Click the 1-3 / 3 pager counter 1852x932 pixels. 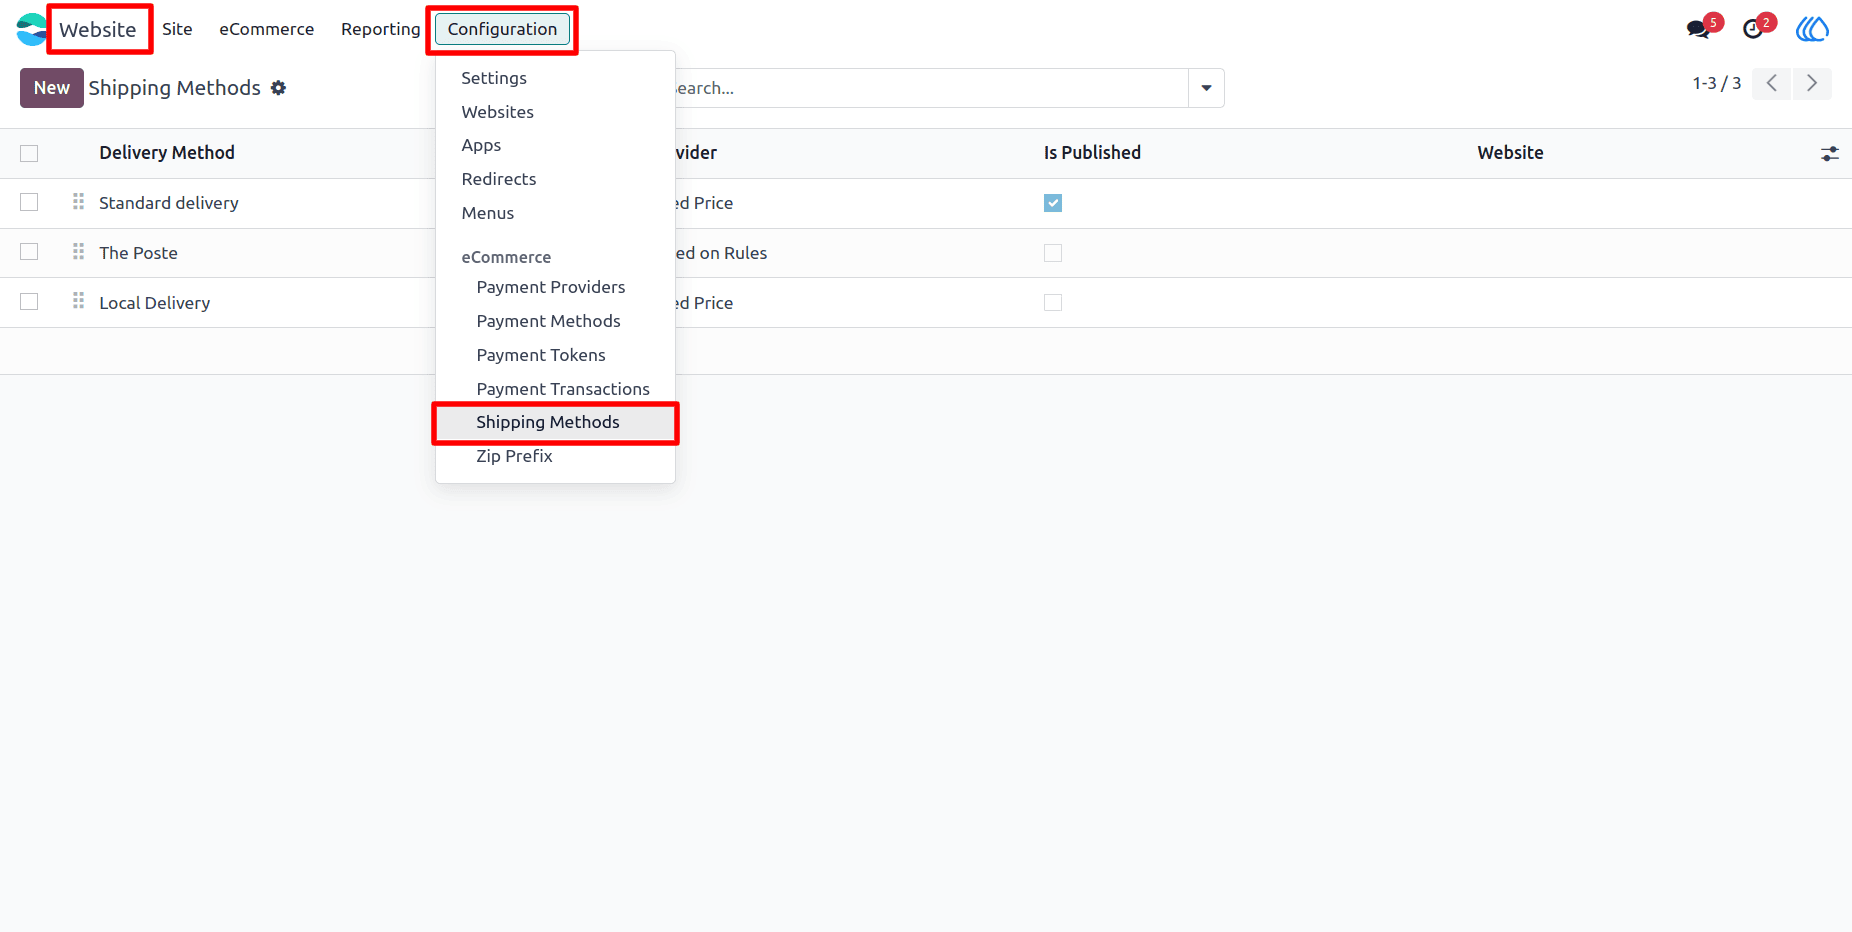(x=1717, y=83)
